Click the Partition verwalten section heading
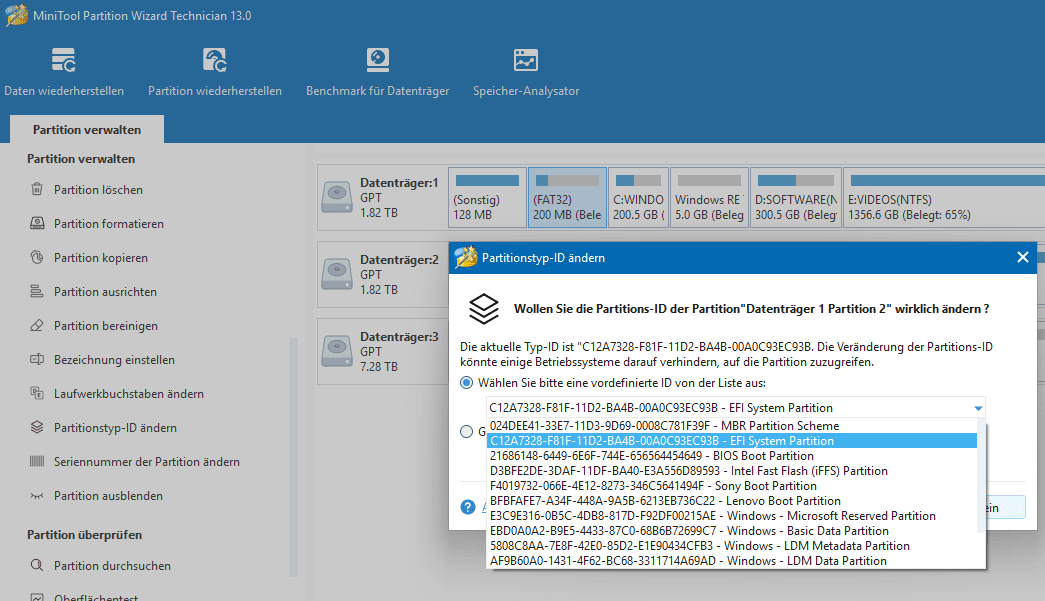 [81, 159]
